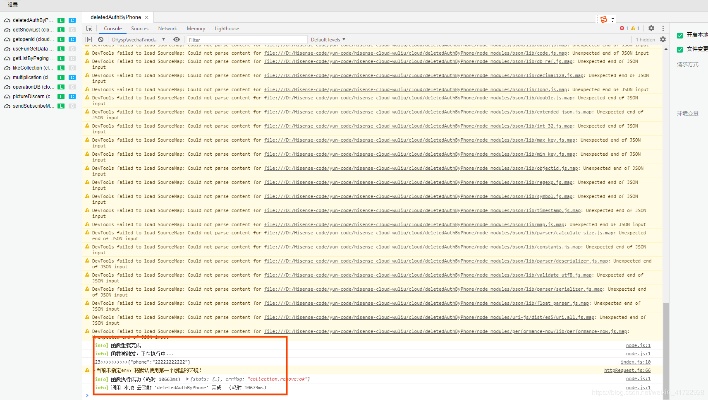The width and height of the screenshot is (708, 400).
Task: Click the console prompt input line
Action: pos(375,395)
